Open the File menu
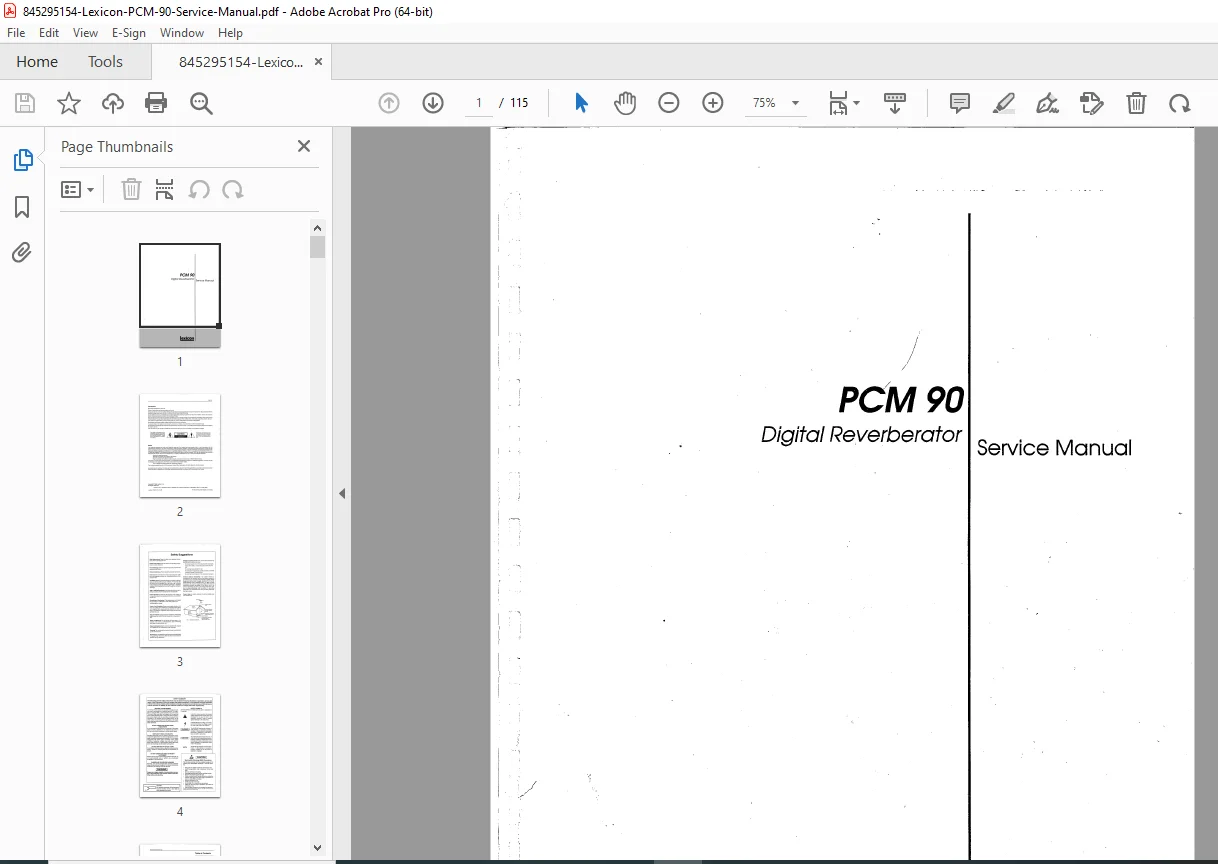Viewport: 1218px width, 864px height. [x=16, y=33]
